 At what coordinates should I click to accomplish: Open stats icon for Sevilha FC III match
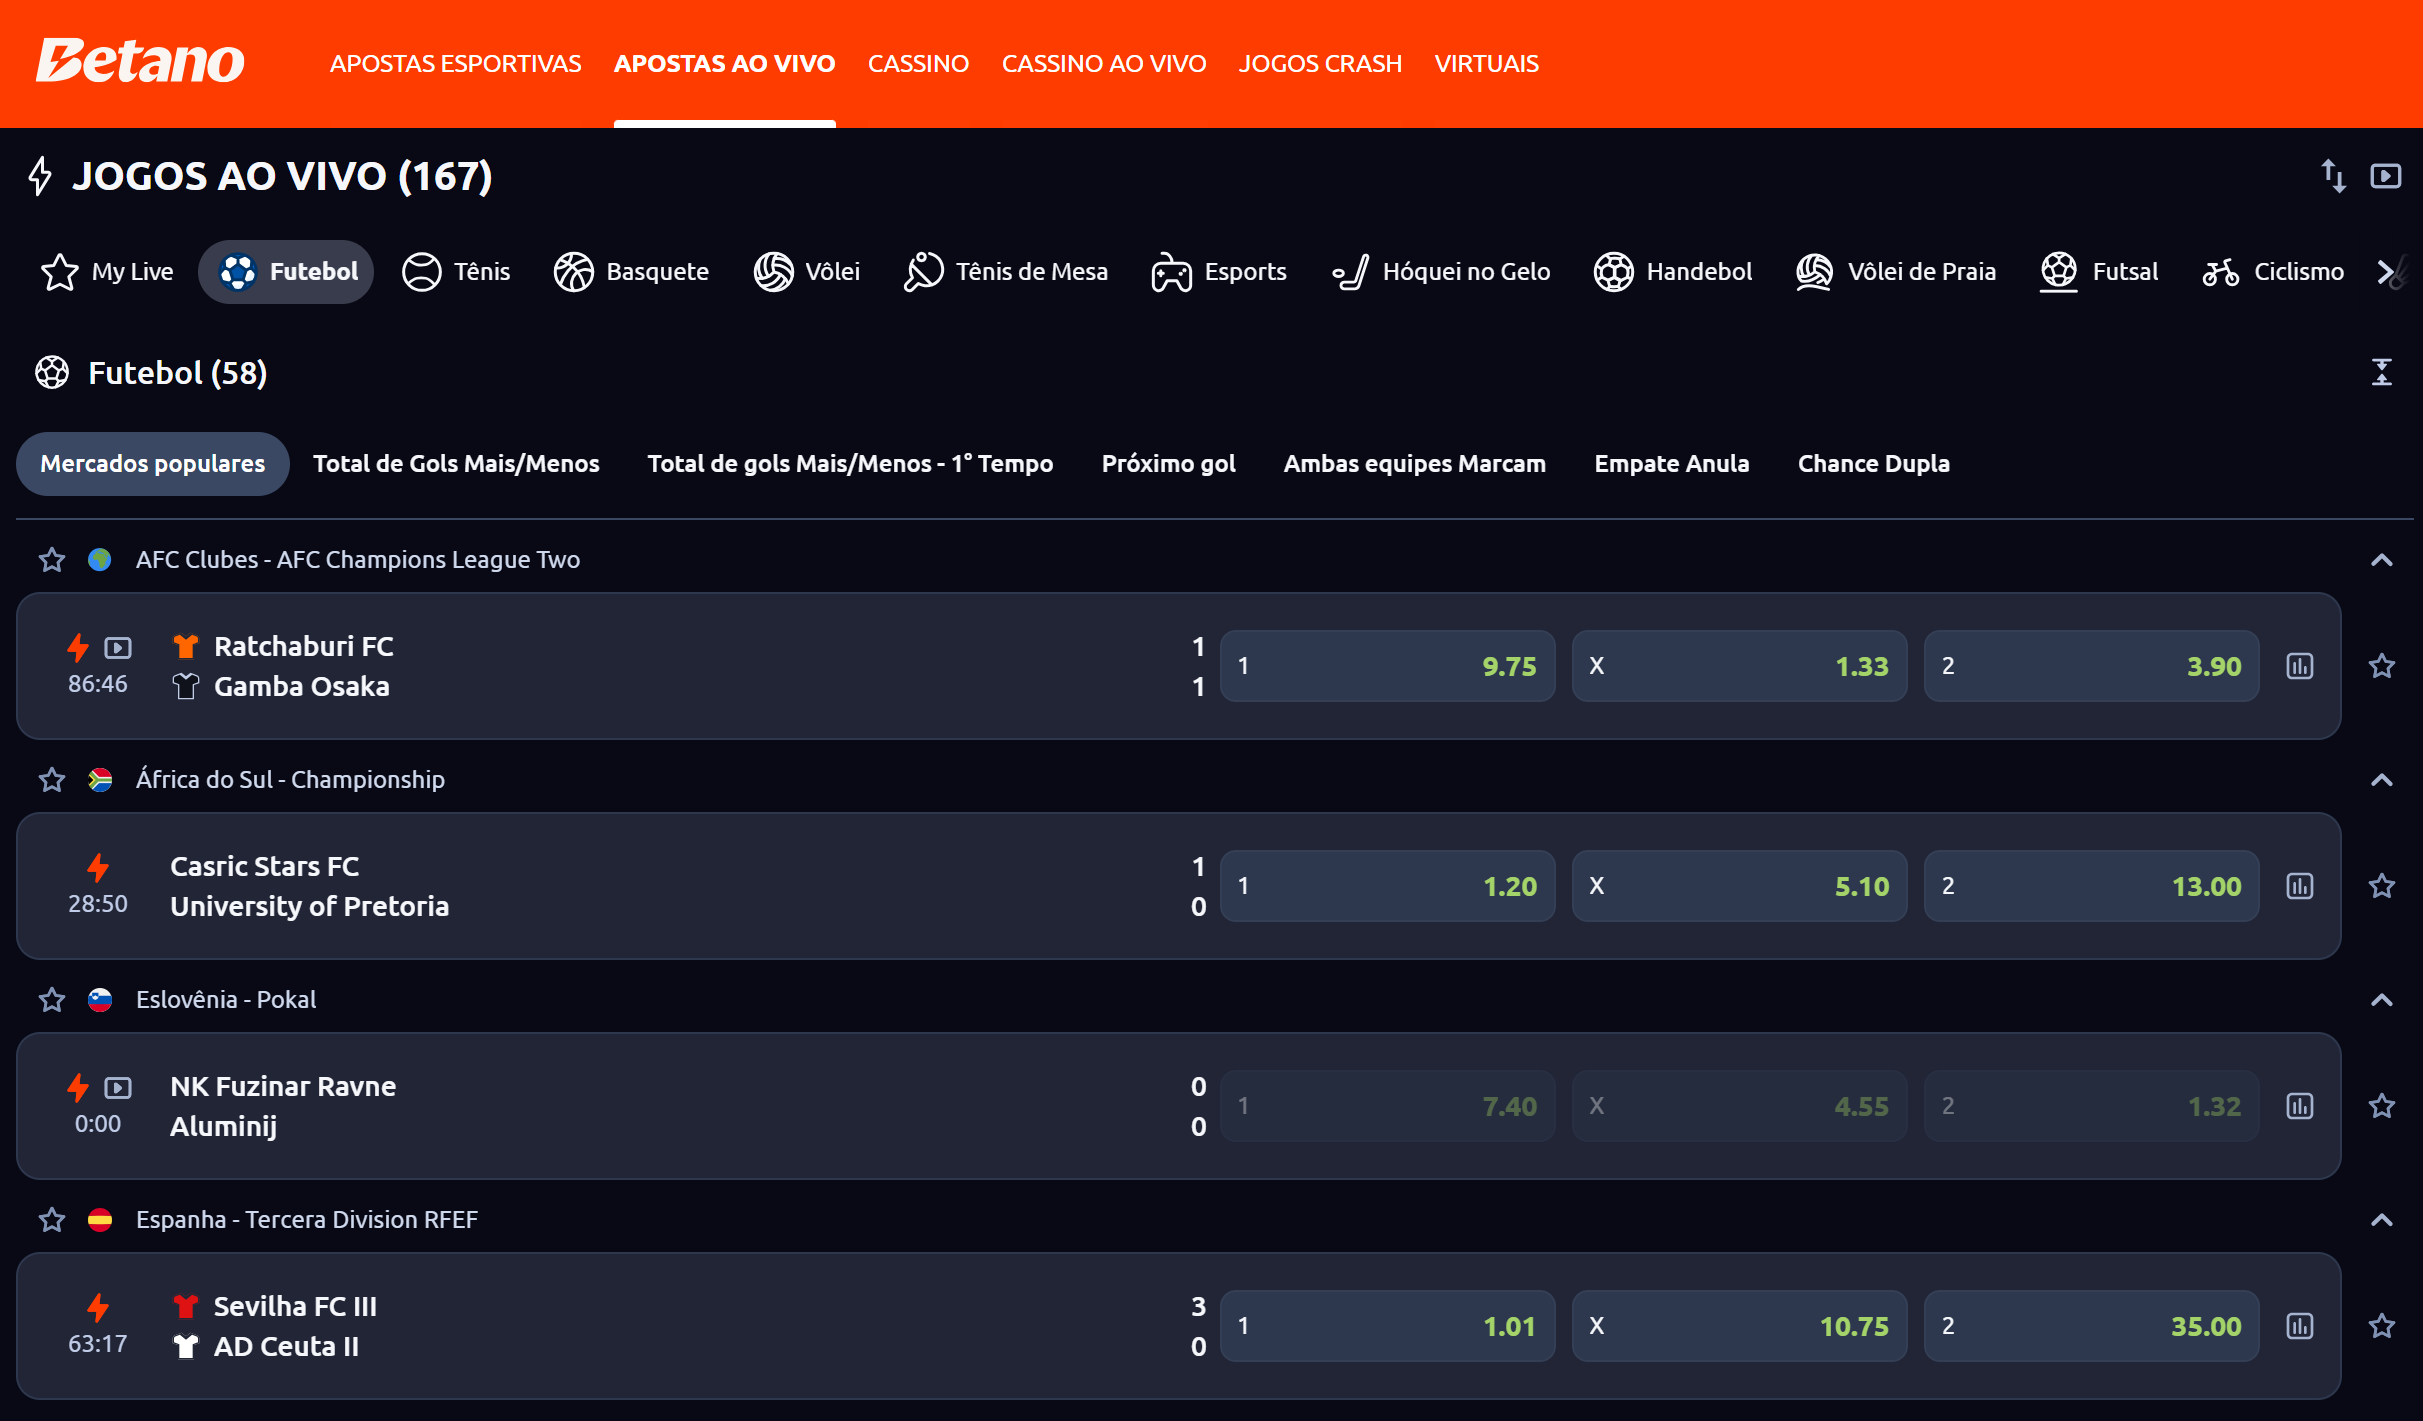2300,1326
